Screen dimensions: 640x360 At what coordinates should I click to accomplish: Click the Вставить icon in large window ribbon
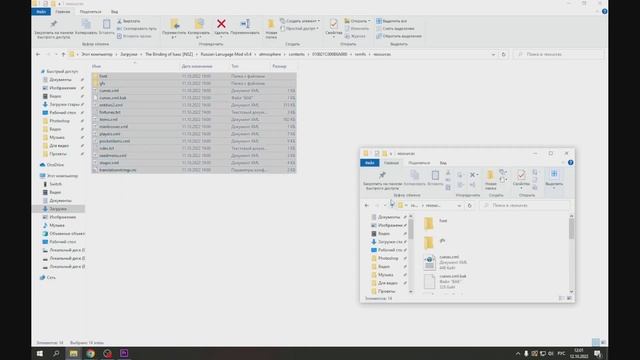pos(106,24)
